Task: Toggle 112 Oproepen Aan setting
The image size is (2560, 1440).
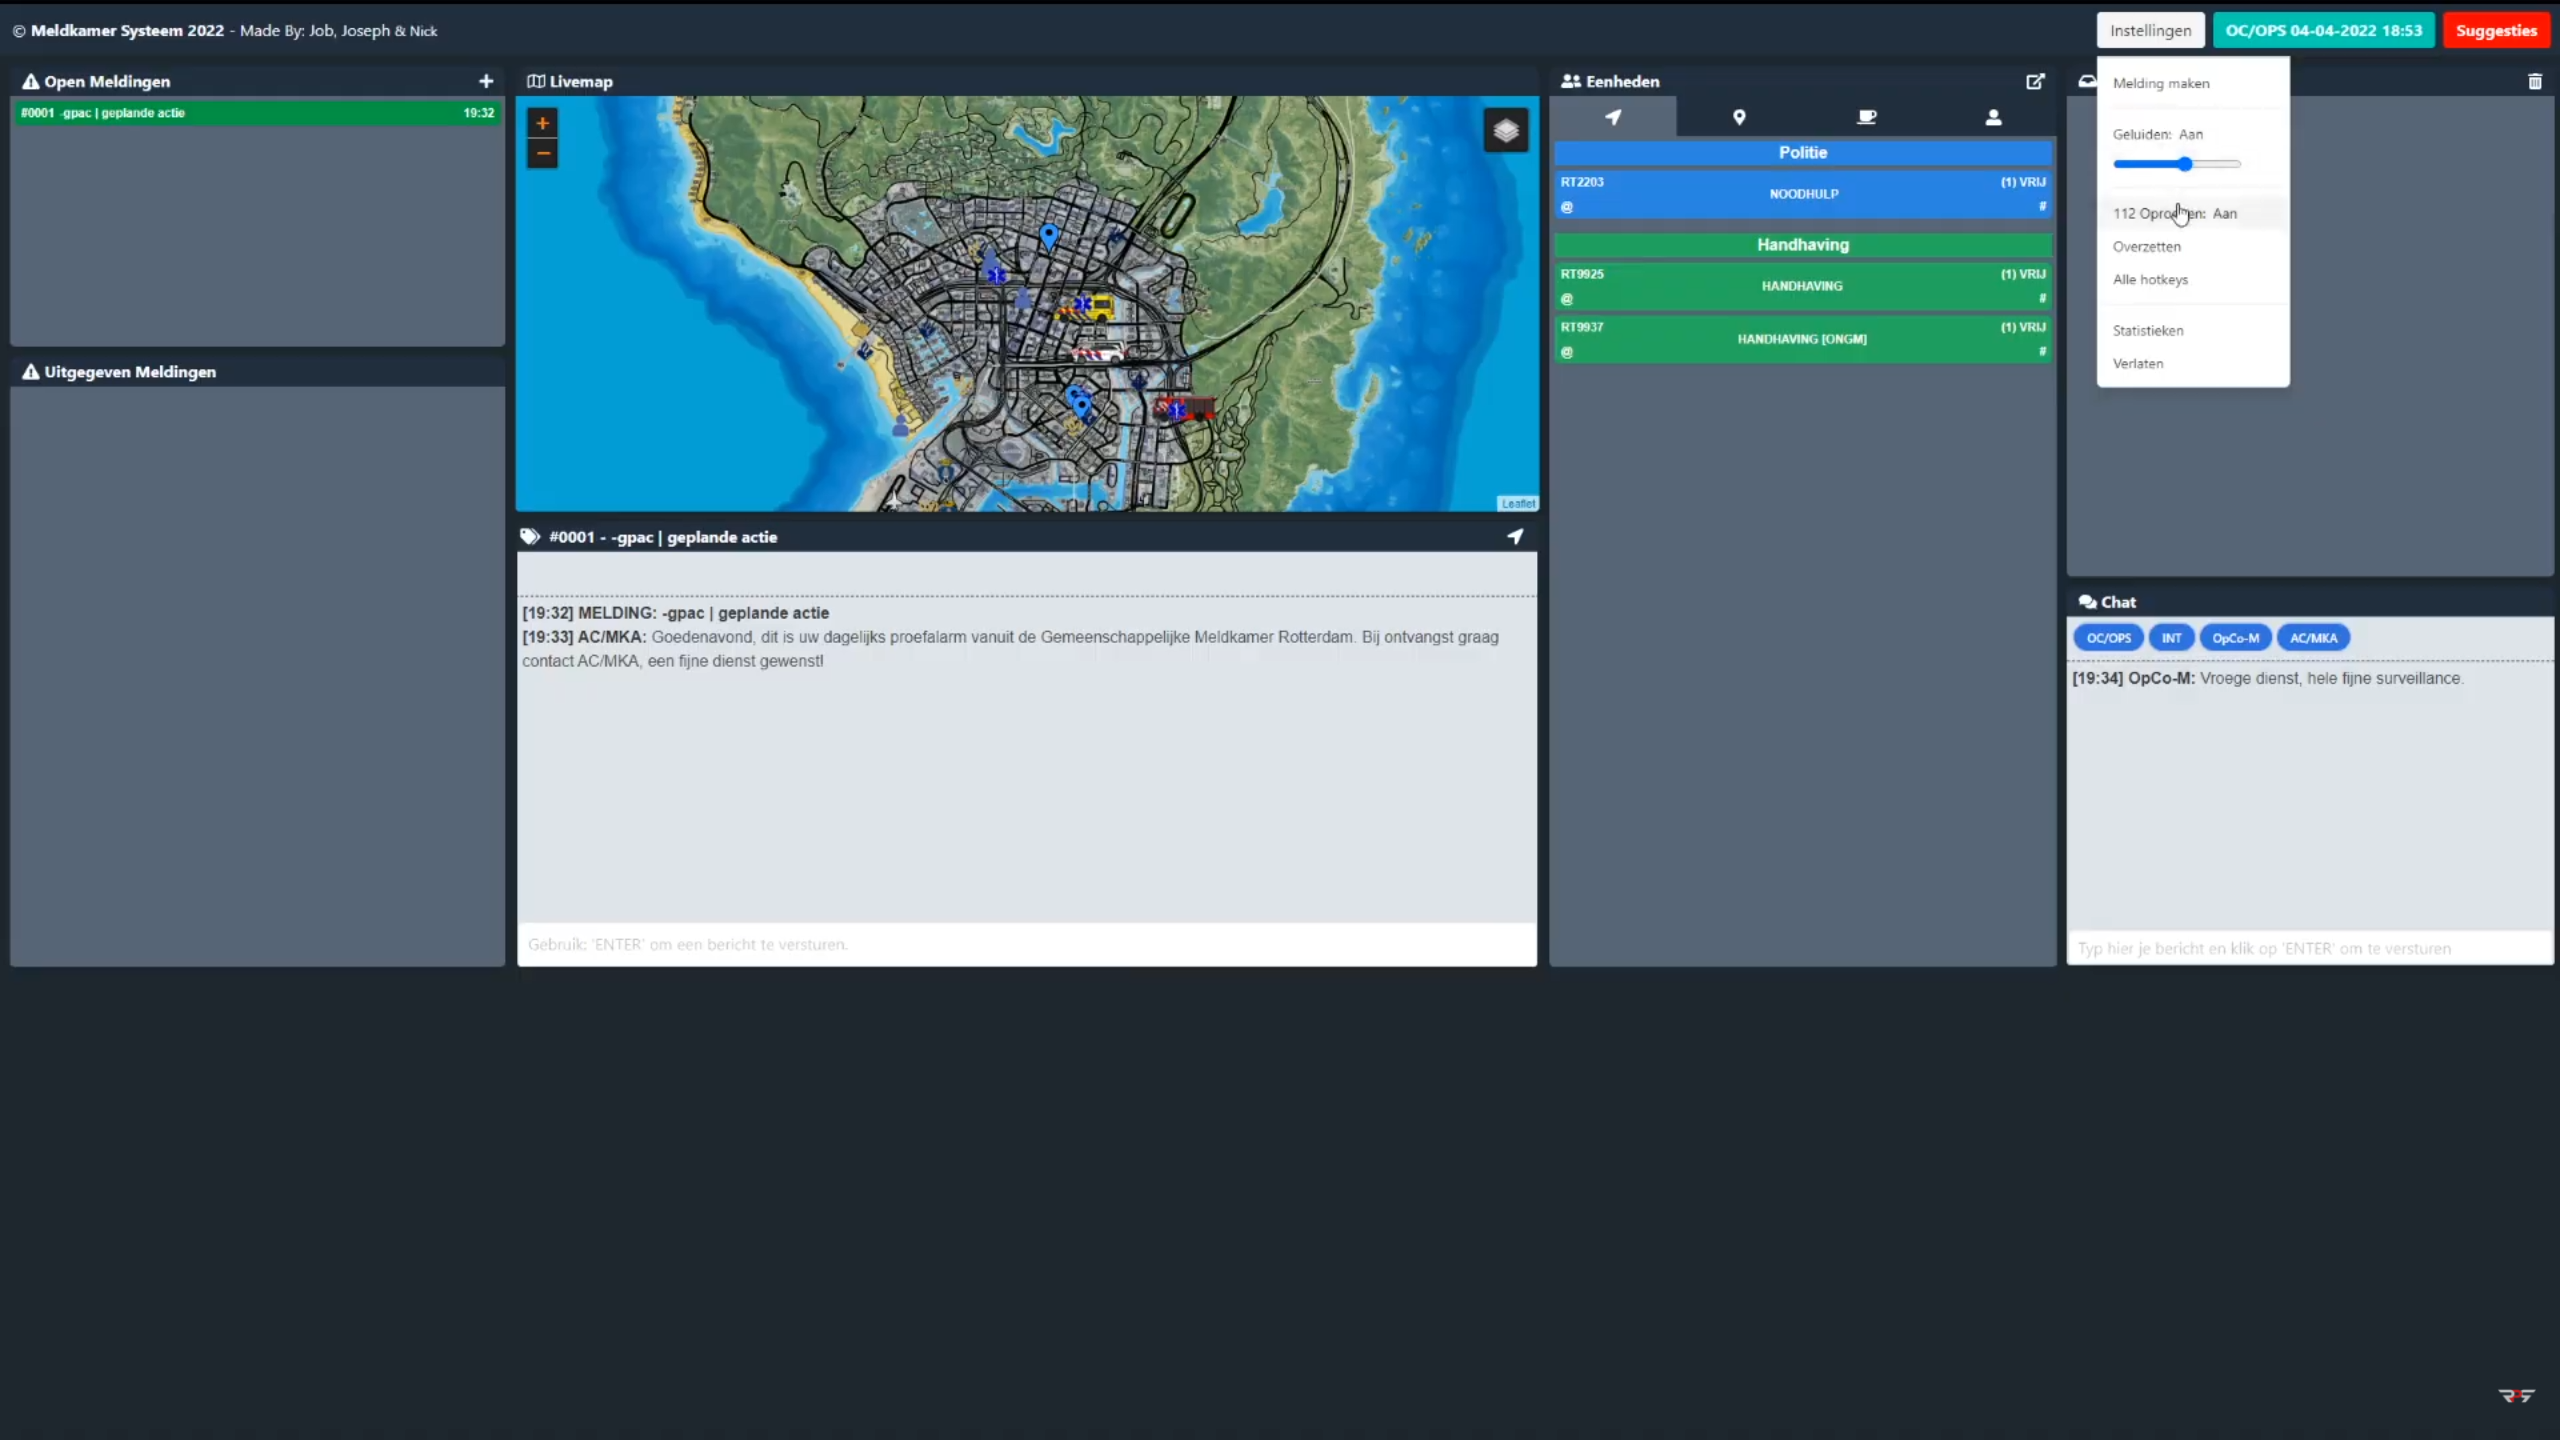Action: pos(2174,213)
